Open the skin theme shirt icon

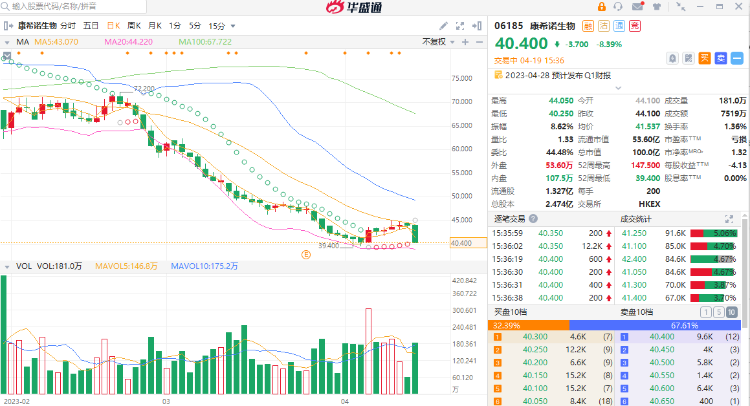657,7
